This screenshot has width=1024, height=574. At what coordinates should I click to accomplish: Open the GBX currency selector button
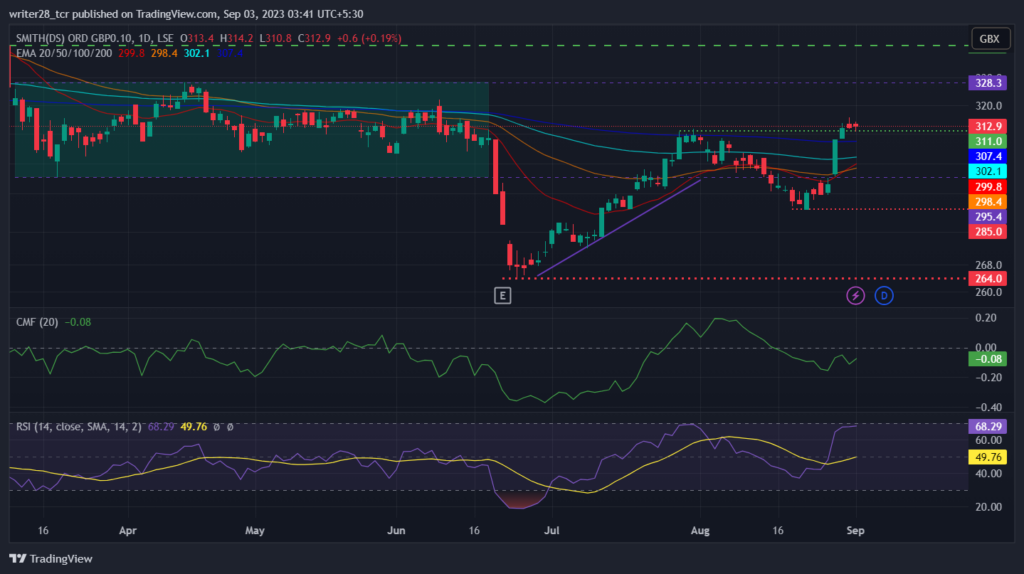click(989, 39)
